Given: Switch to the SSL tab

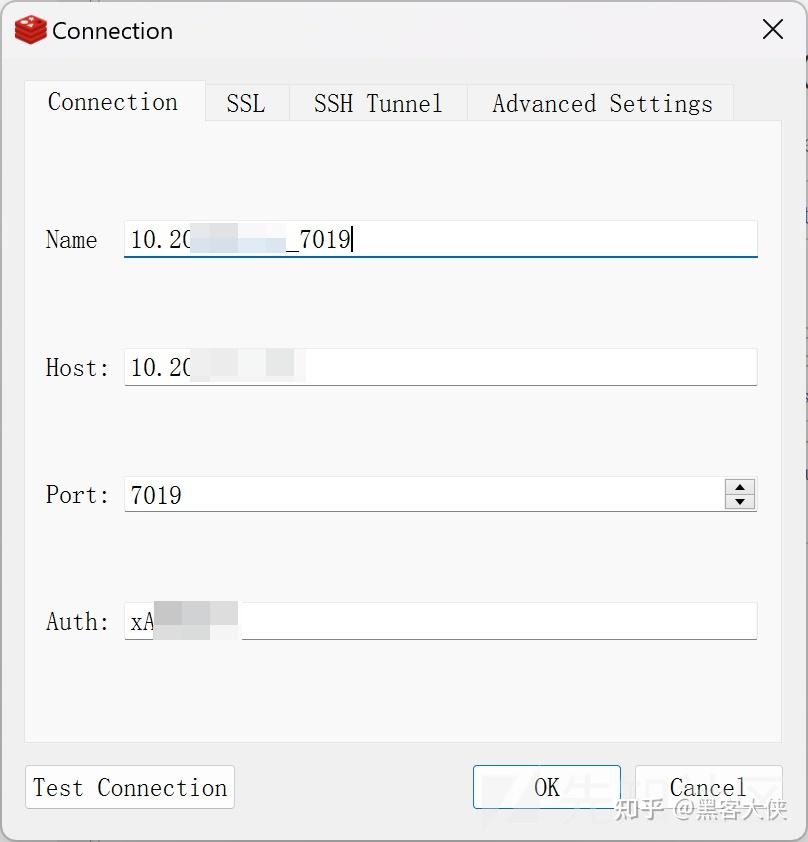Looking at the screenshot, I should pyautogui.click(x=246, y=103).
